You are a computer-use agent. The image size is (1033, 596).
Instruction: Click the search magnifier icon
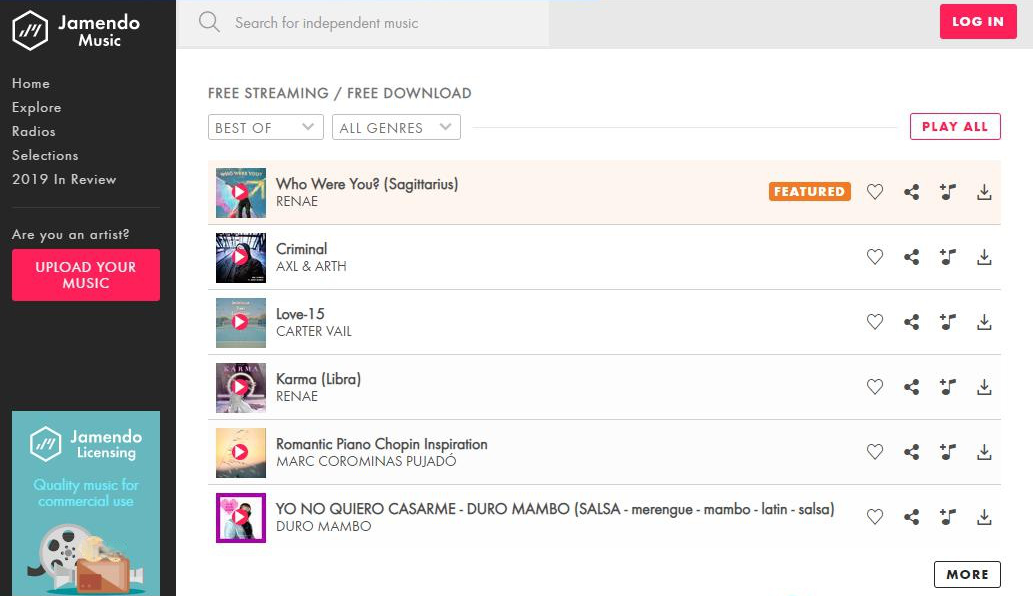click(x=209, y=22)
